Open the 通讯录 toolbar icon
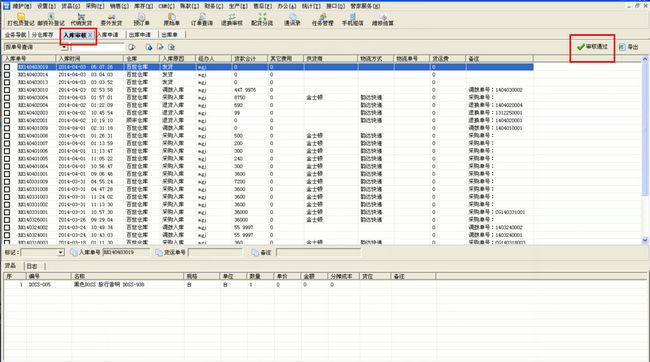This screenshot has width=650, height=362. click(292, 19)
